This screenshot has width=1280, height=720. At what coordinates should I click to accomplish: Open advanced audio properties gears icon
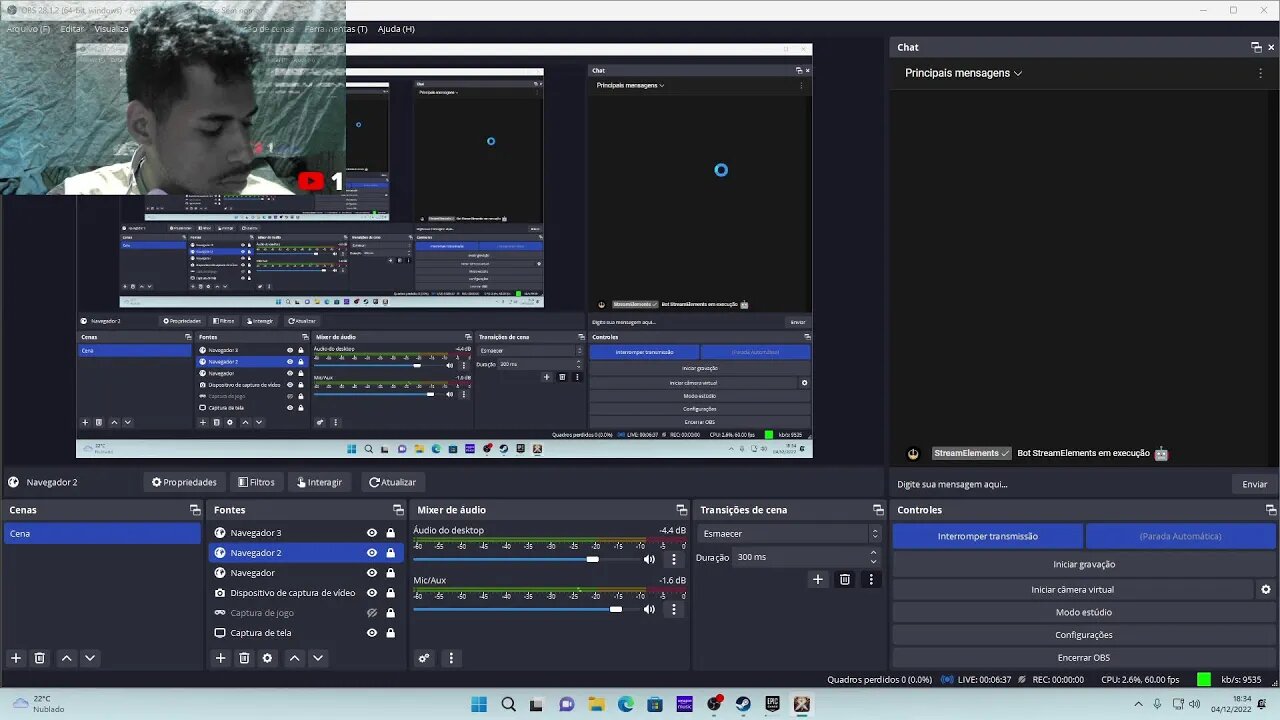(424, 658)
